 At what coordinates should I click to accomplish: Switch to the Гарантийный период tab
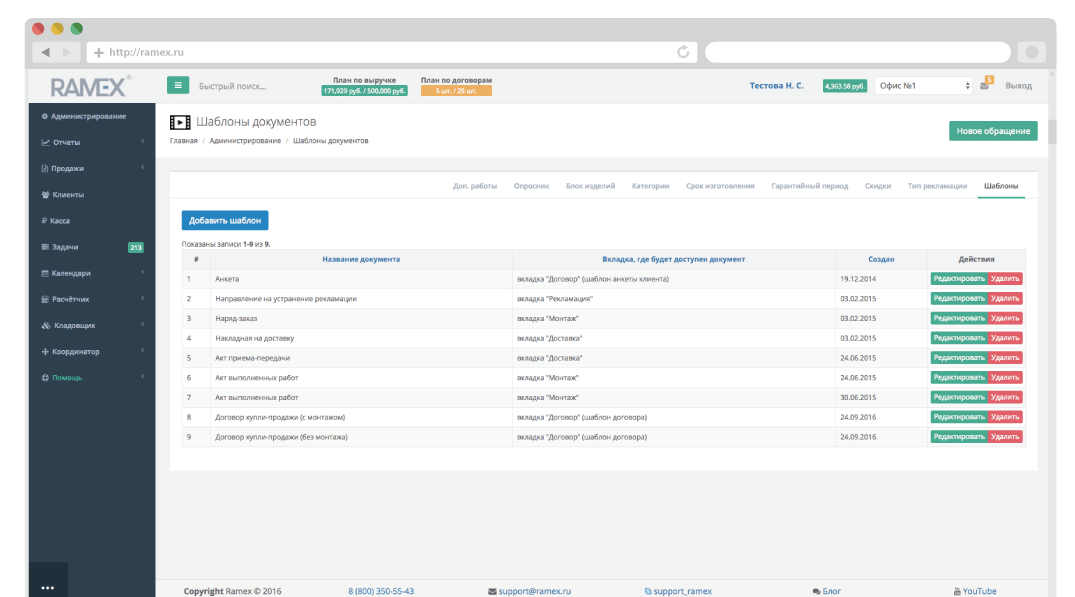[810, 186]
